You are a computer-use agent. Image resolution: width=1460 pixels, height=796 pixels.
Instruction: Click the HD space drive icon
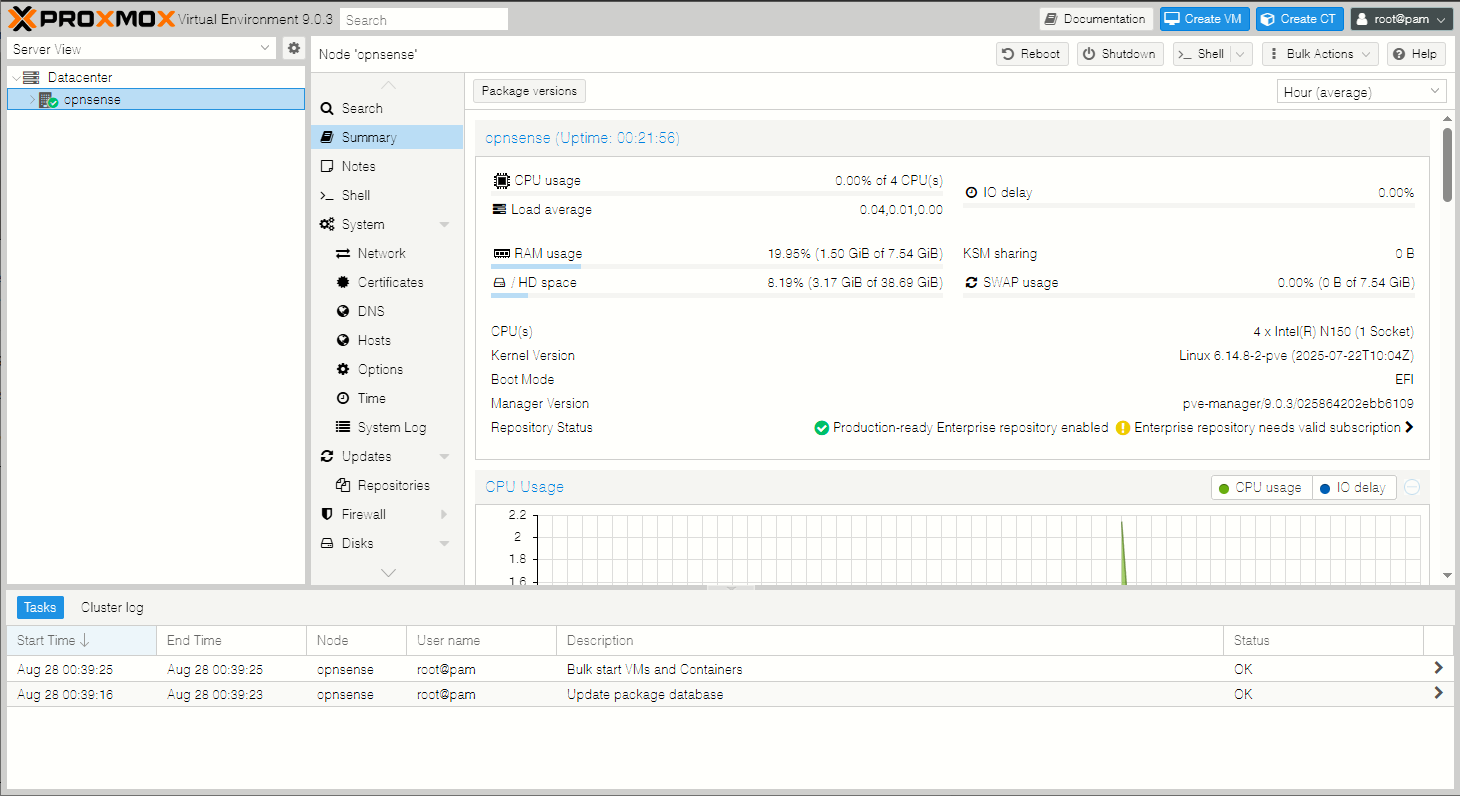coord(499,283)
